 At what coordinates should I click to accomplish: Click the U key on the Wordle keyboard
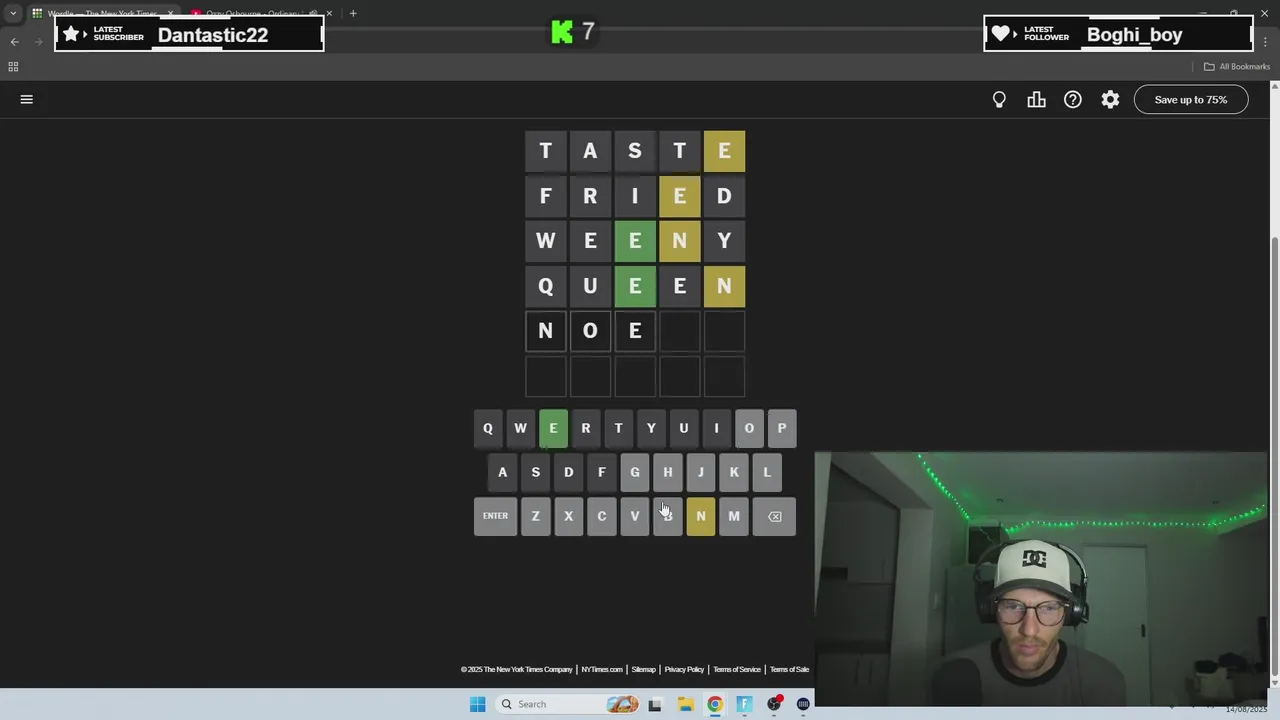point(684,428)
